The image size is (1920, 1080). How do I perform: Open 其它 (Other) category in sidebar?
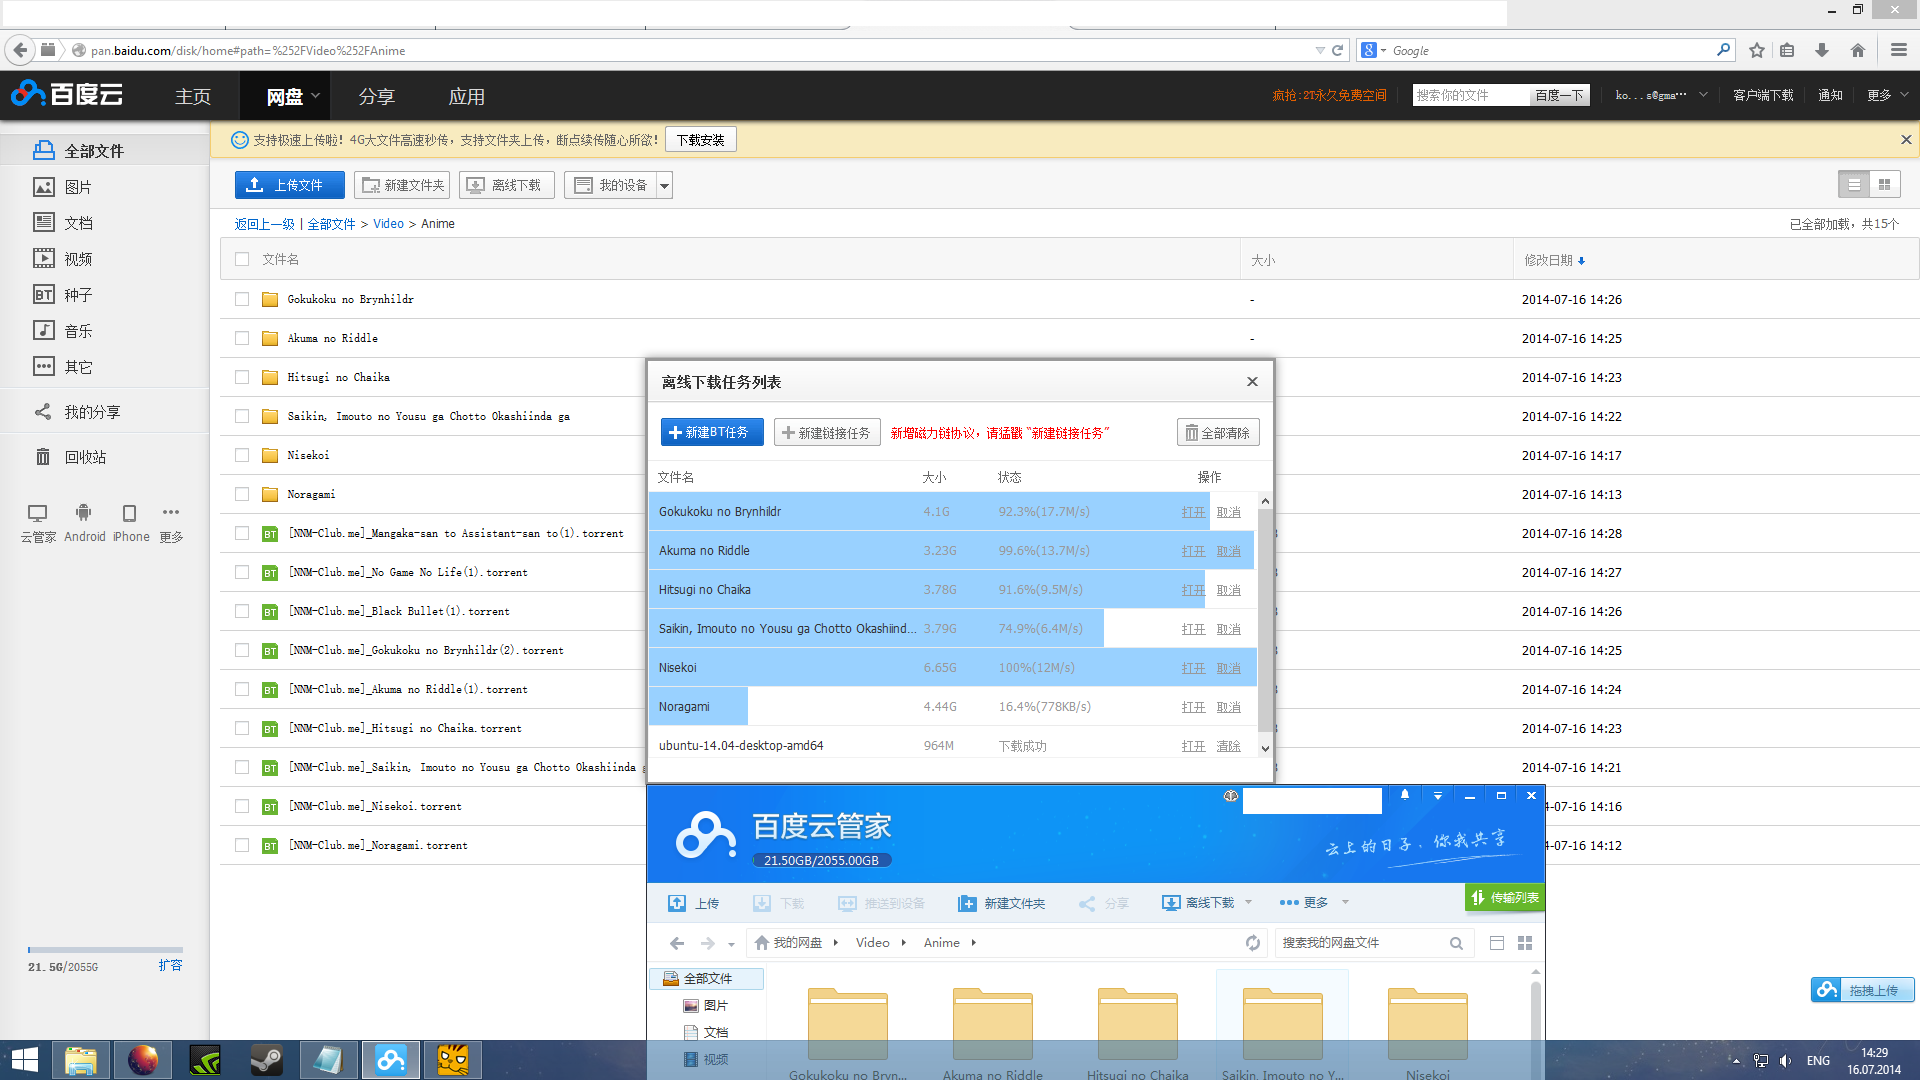(x=63, y=367)
